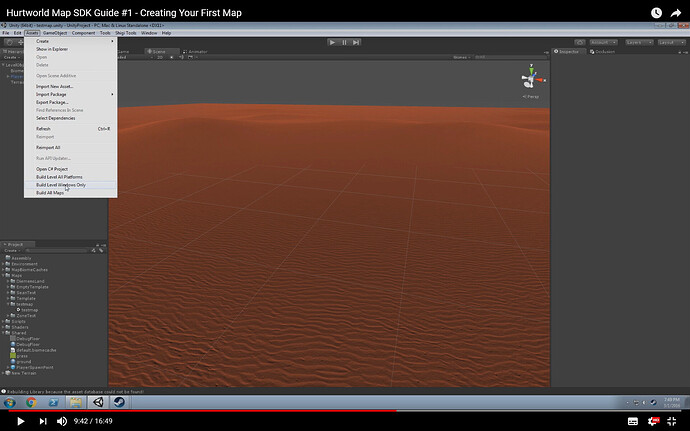Viewport: 690px width, 431px height.
Task: Click the scene orientation gizmo
Action: click(532, 77)
